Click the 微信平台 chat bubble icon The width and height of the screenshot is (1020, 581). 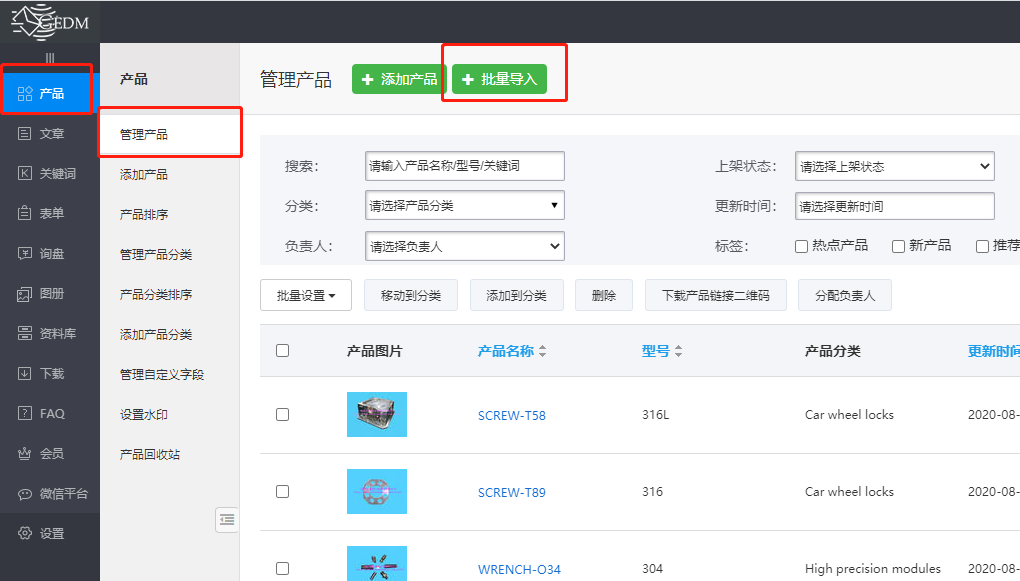[25, 494]
